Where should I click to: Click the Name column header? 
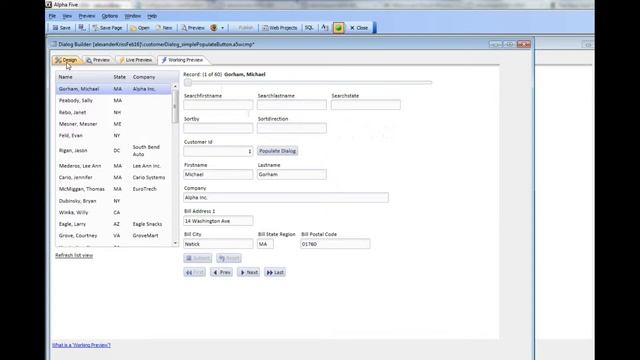tap(65, 77)
